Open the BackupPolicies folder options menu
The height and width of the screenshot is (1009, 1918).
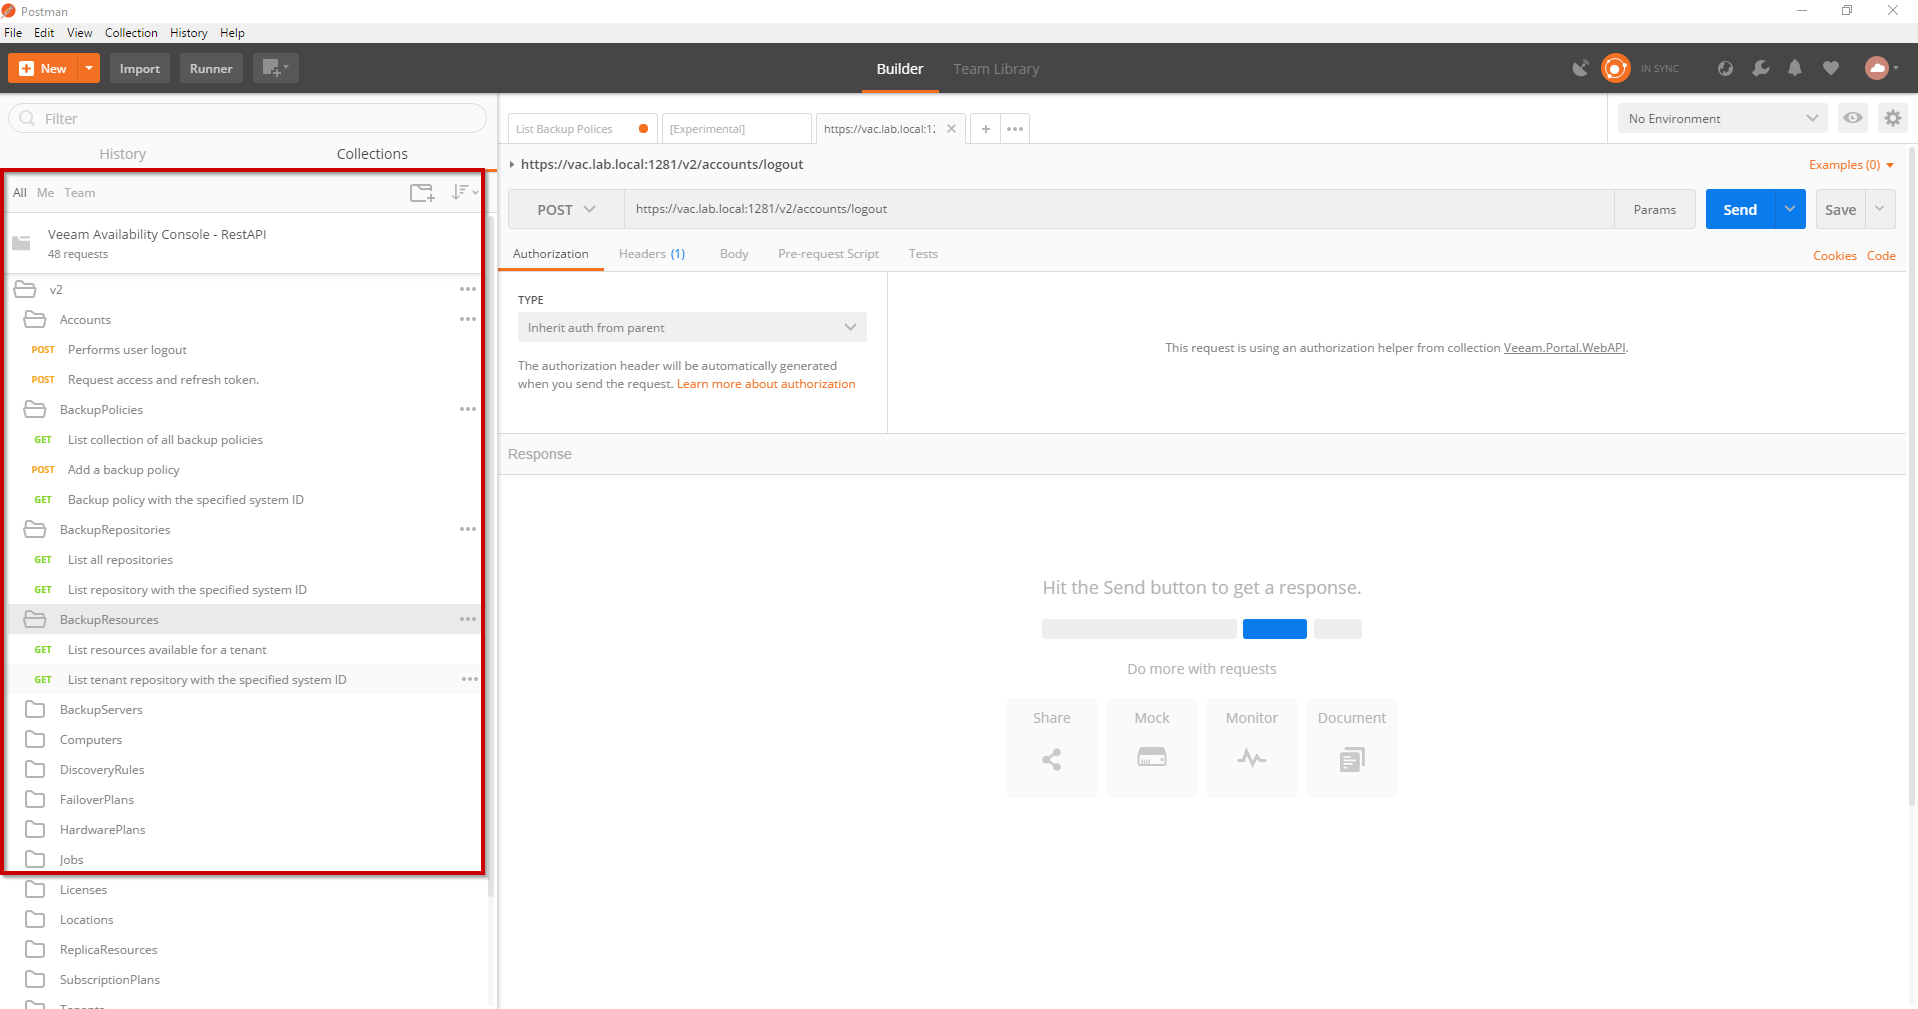click(x=468, y=409)
